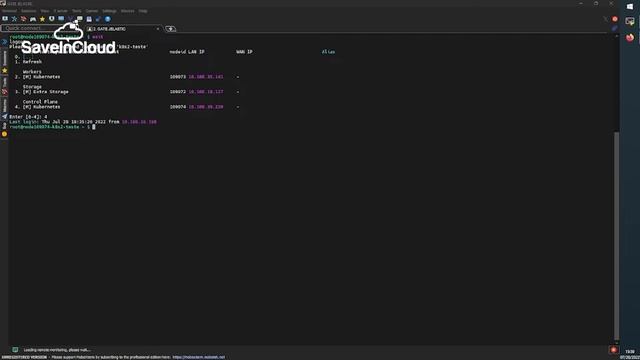Screen dimensions: 640x360
Task: Click the 'Workers' heading text
Action: pos(32,72)
